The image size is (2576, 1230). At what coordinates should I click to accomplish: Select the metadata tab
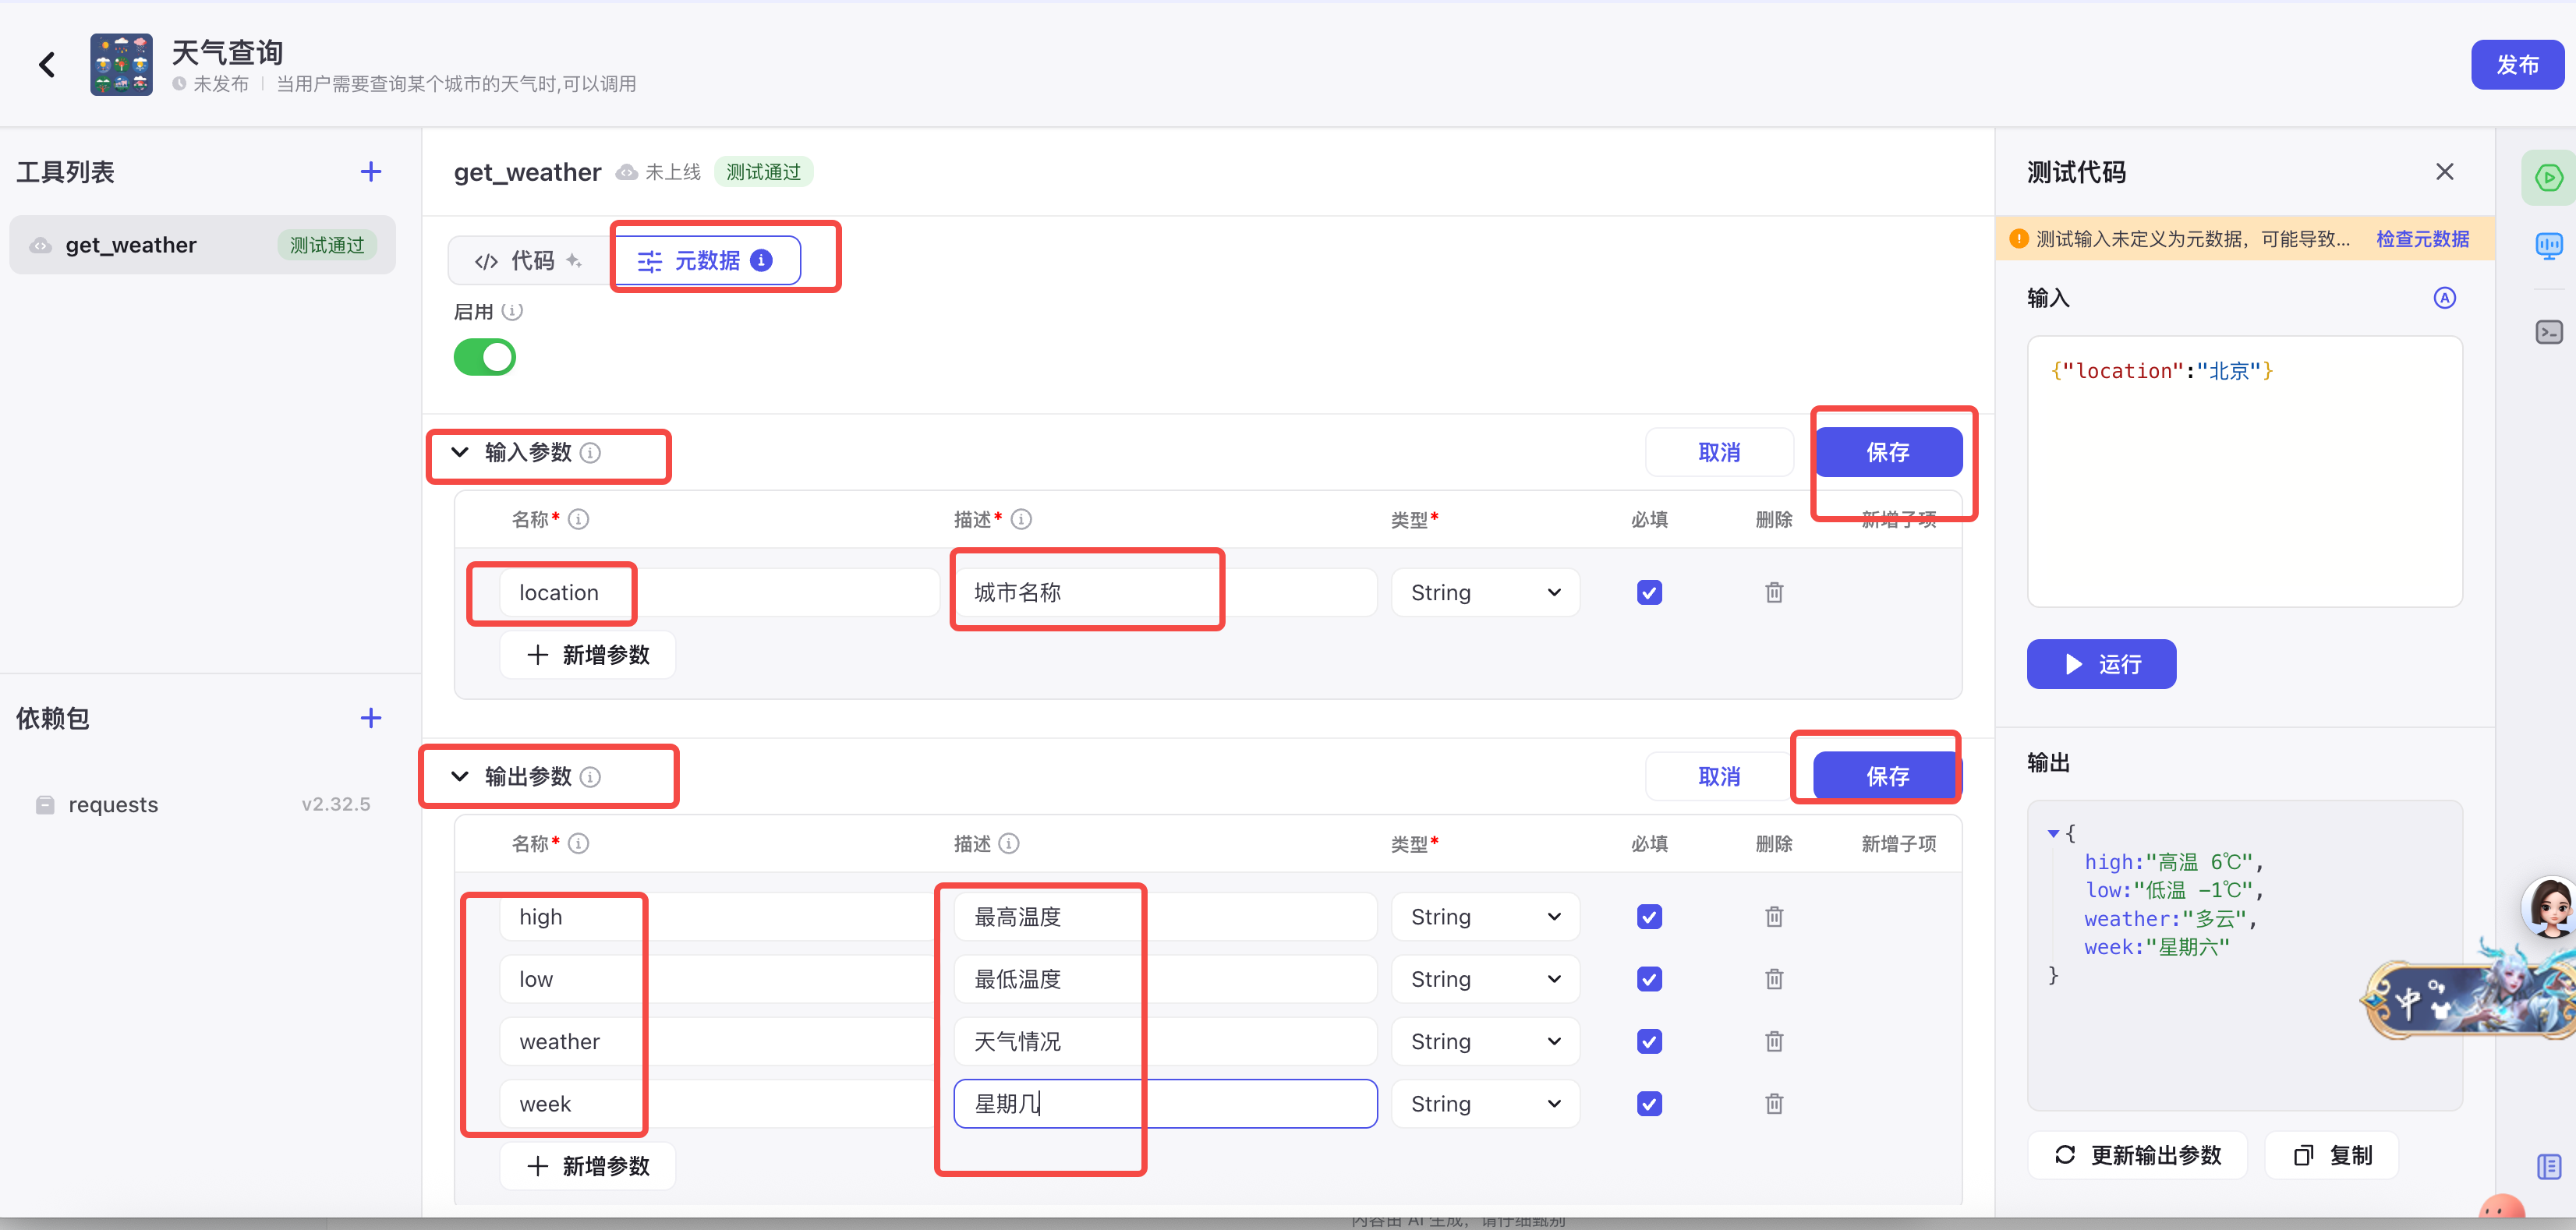pos(706,261)
